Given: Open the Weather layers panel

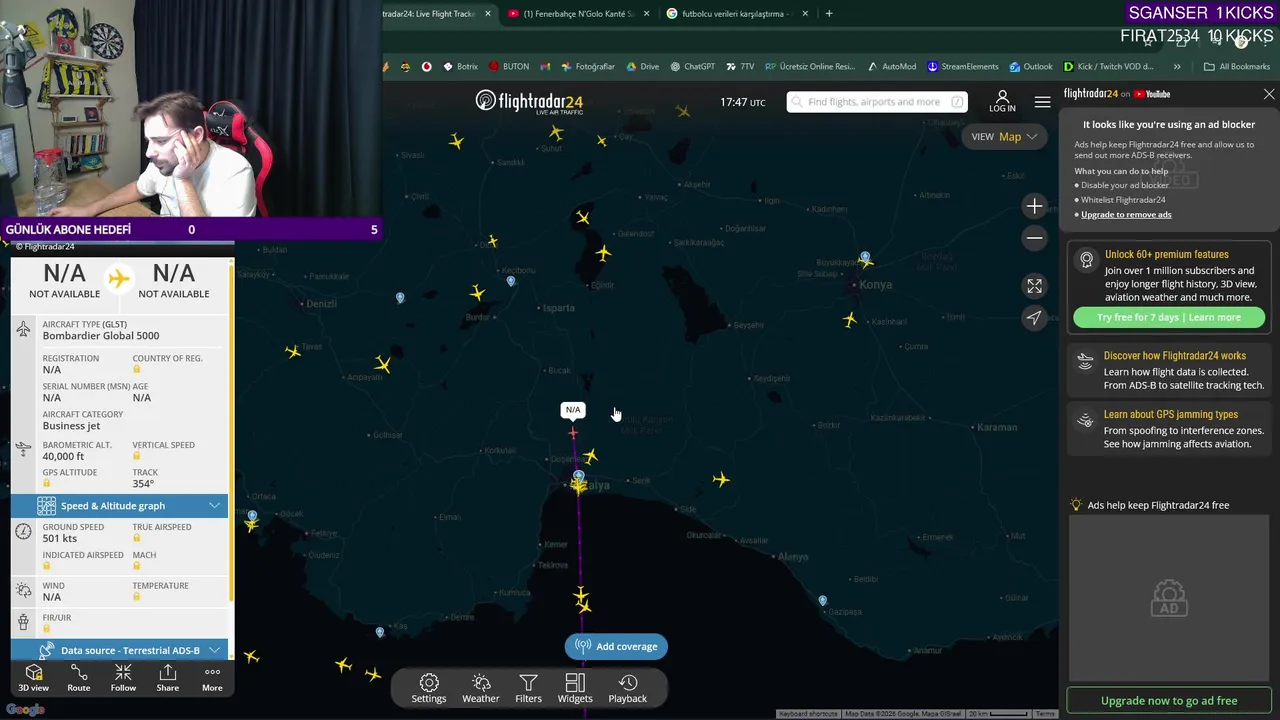Looking at the screenshot, I should click(x=481, y=689).
